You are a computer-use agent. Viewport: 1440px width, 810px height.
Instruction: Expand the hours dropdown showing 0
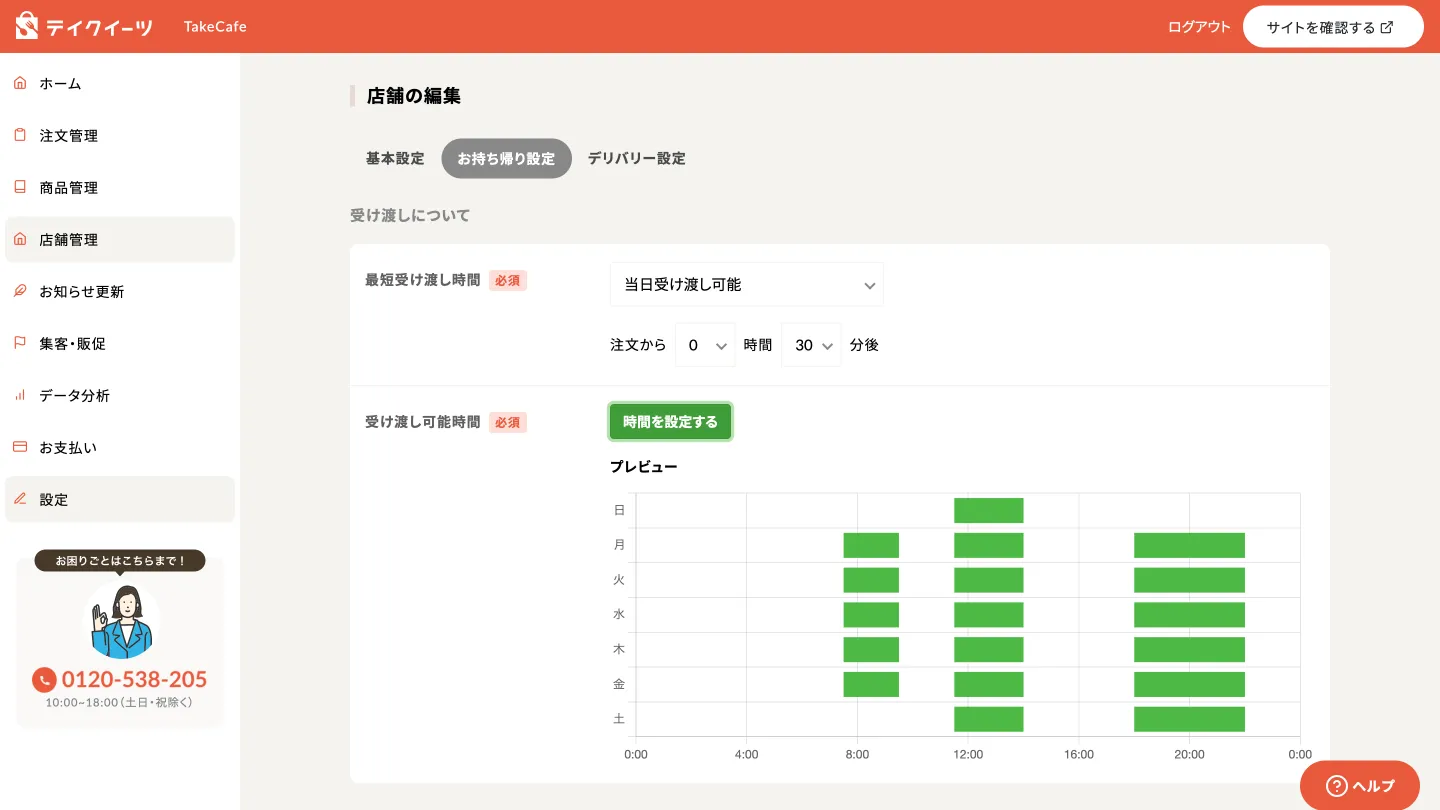(705, 345)
